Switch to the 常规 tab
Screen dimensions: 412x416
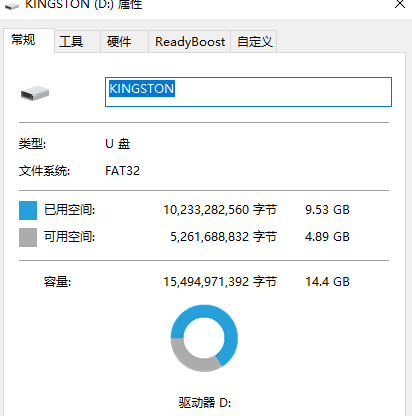[x=29, y=40]
